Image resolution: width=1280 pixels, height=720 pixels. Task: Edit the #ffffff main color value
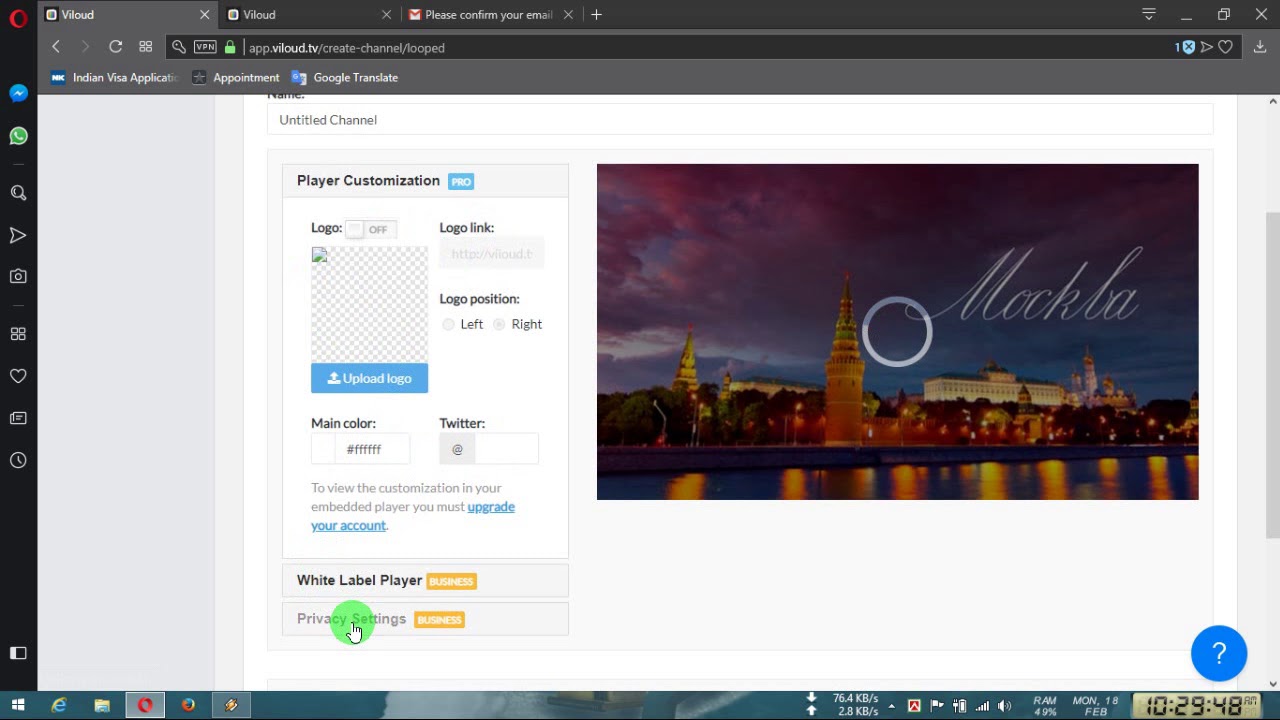[372, 449]
